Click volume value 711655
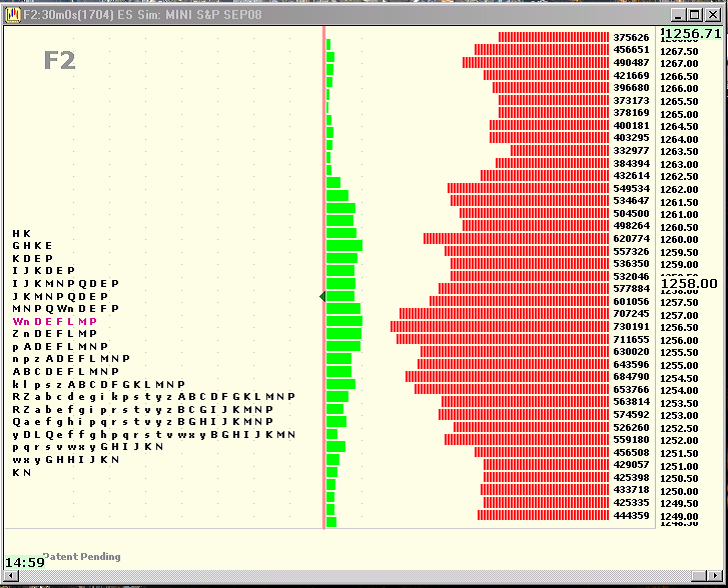The height and width of the screenshot is (588, 728). tap(631, 340)
